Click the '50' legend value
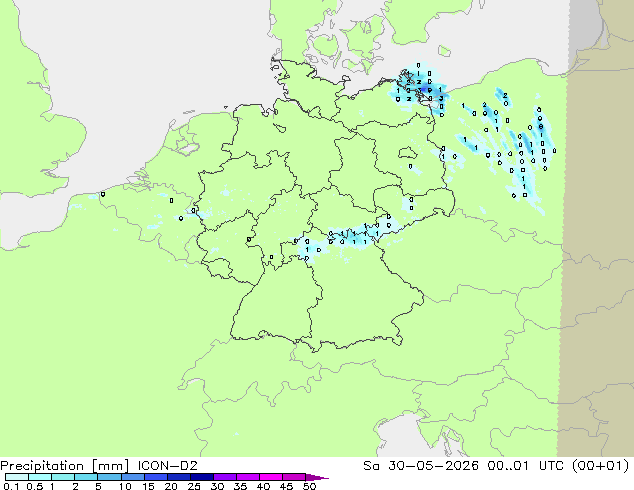634x490 pixels. [309, 486]
